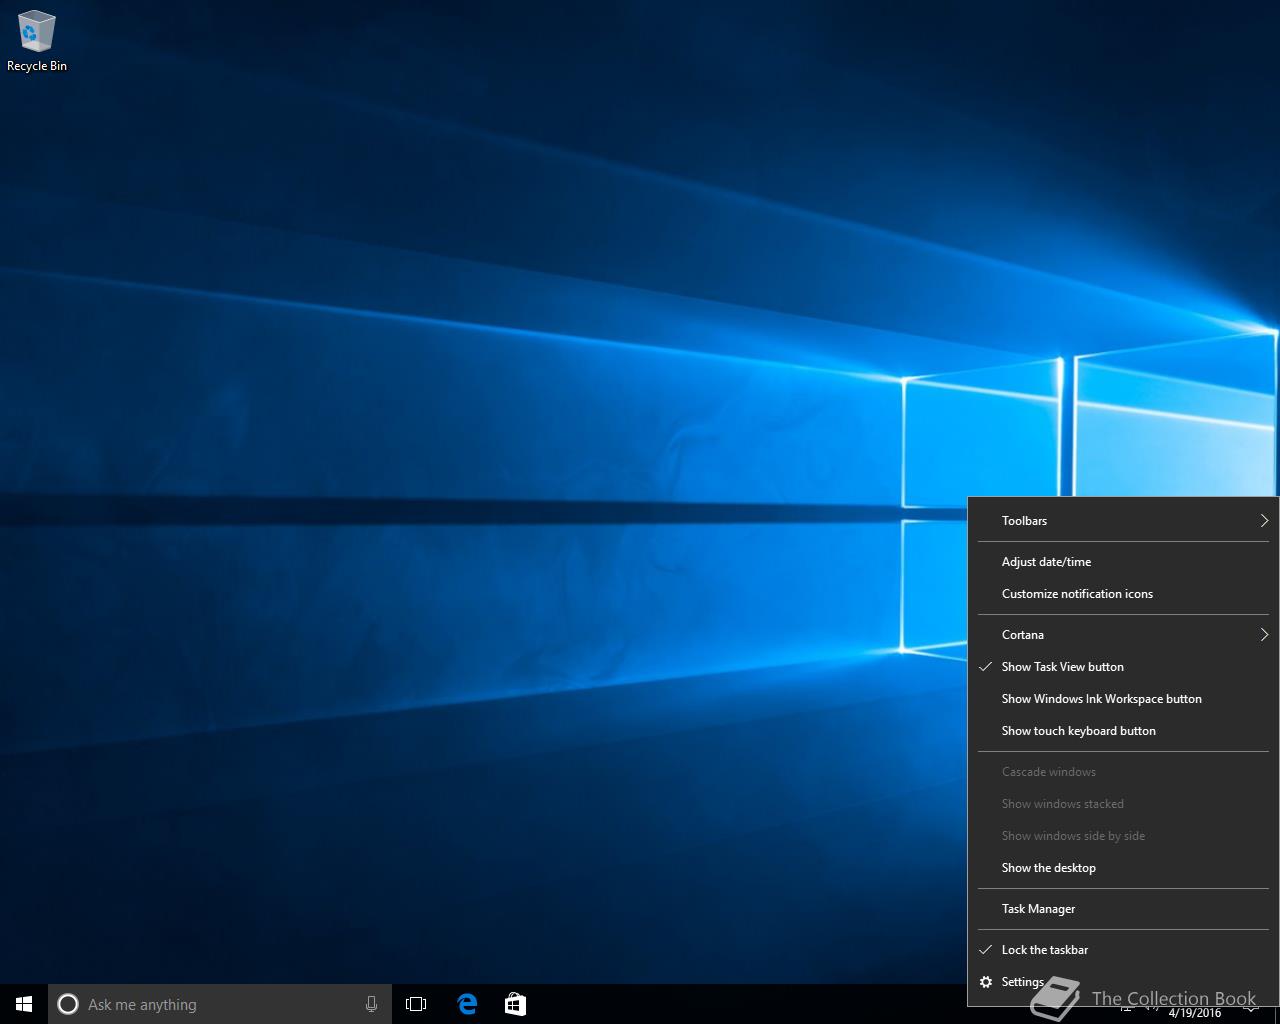Choose Customize notification icons

pyautogui.click(x=1123, y=593)
